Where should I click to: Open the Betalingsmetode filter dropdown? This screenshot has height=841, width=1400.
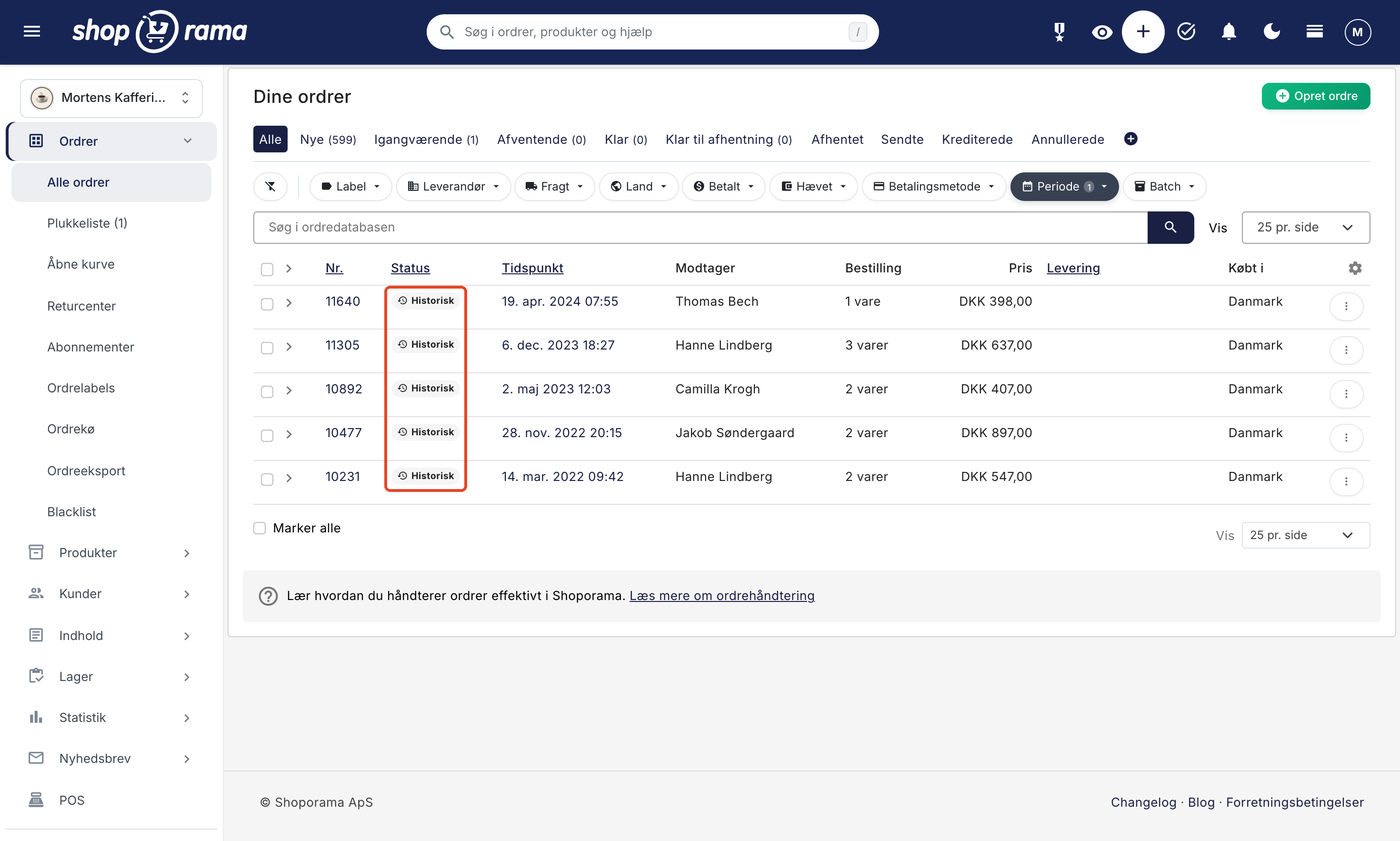coord(934,186)
